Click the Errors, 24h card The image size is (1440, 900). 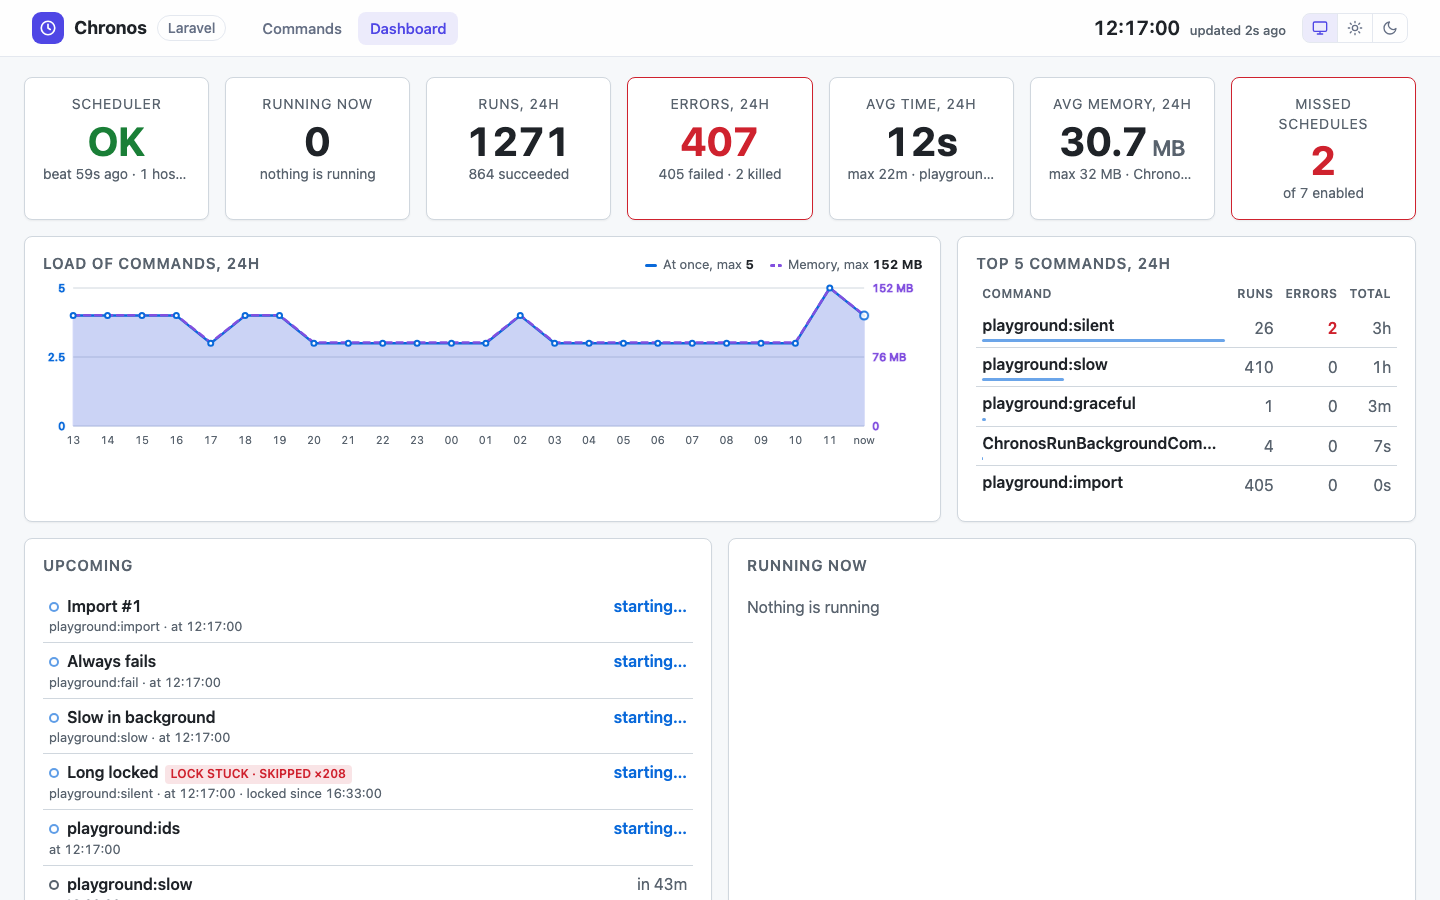point(720,148)
